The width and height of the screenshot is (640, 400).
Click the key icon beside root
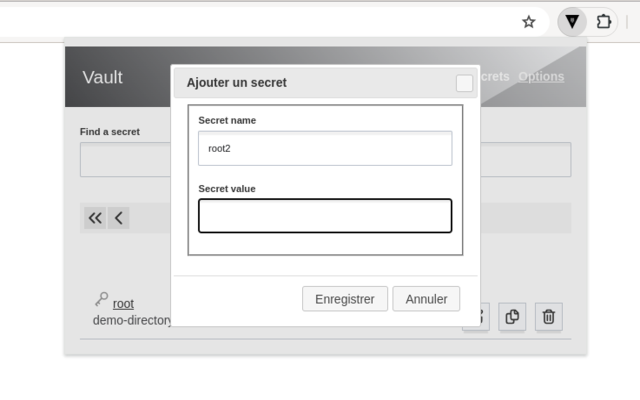click(x=102, y=299)
